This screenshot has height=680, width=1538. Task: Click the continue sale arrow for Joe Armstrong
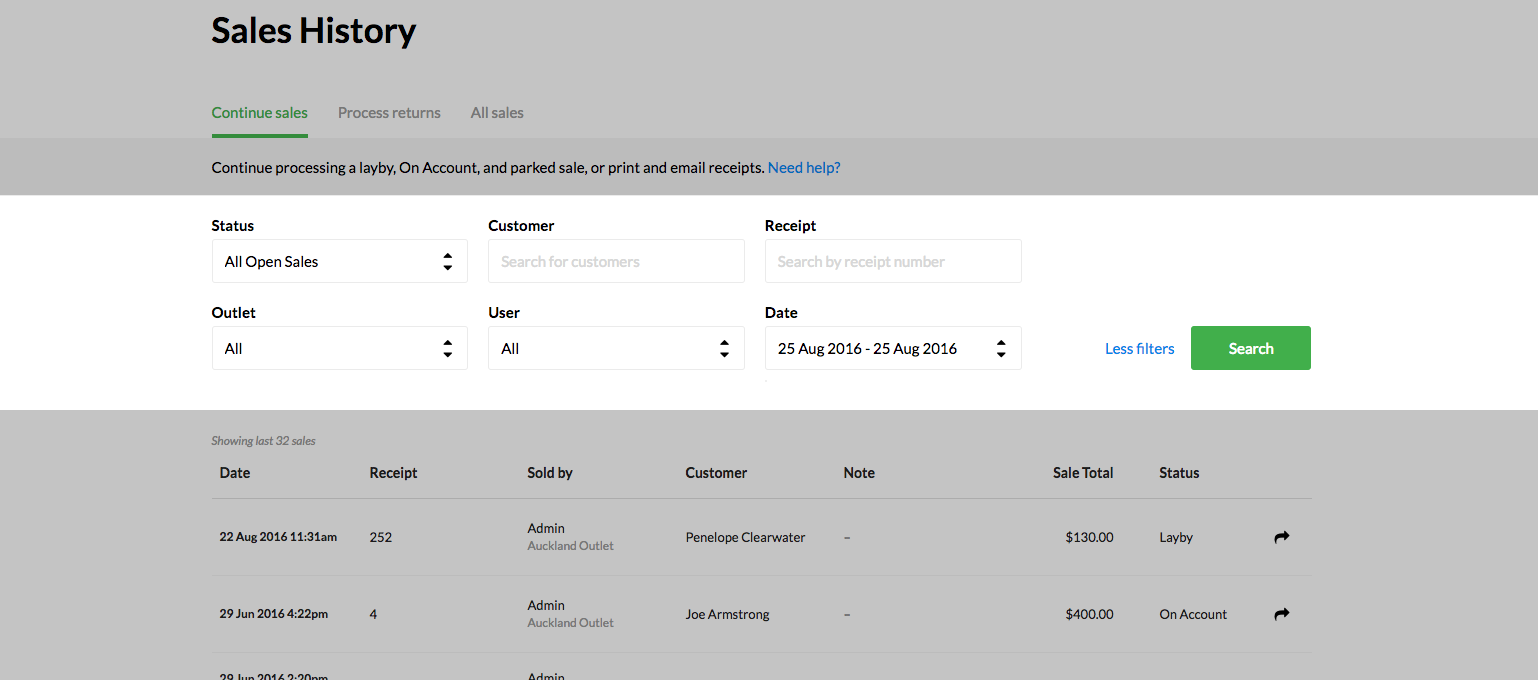coord(1281,614)
